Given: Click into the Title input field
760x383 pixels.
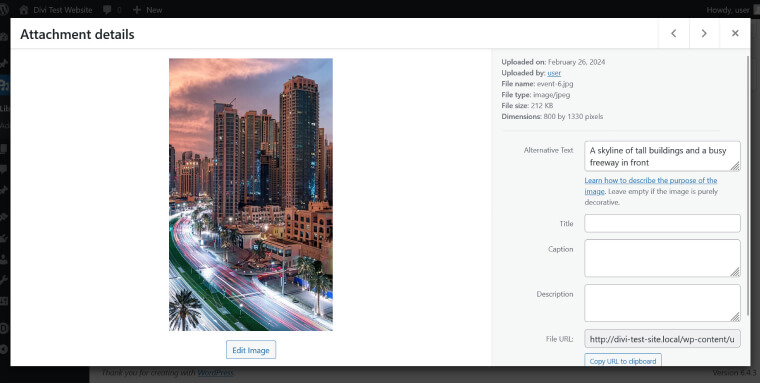Looking at the screenshot, I should [662, 223].
